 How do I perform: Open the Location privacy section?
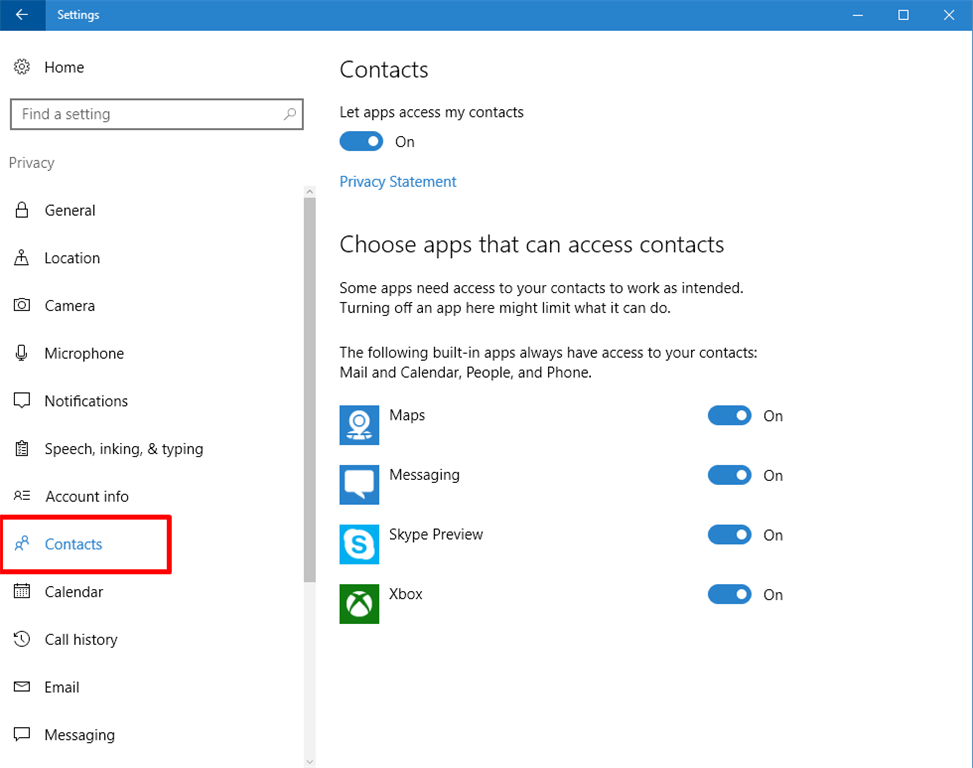[x=72, y=258]
